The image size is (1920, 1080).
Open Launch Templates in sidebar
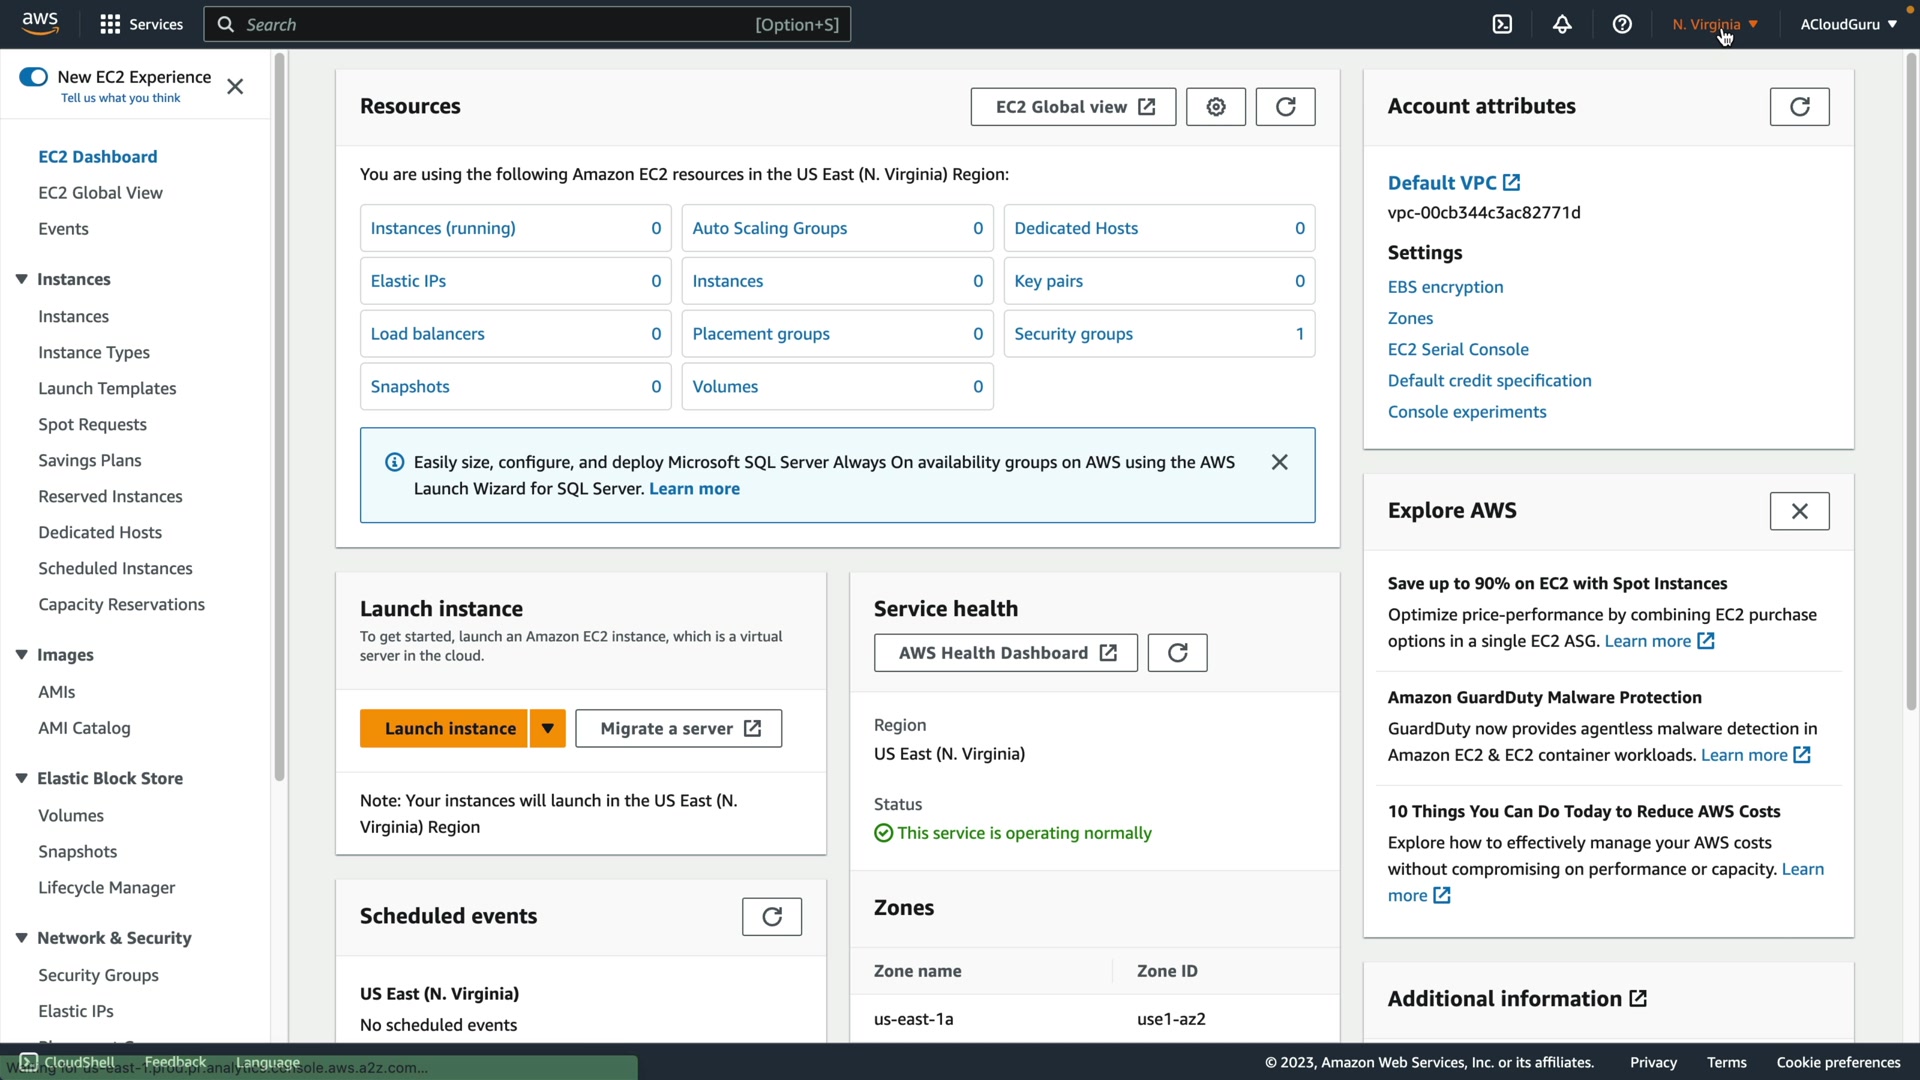(107, 388)
